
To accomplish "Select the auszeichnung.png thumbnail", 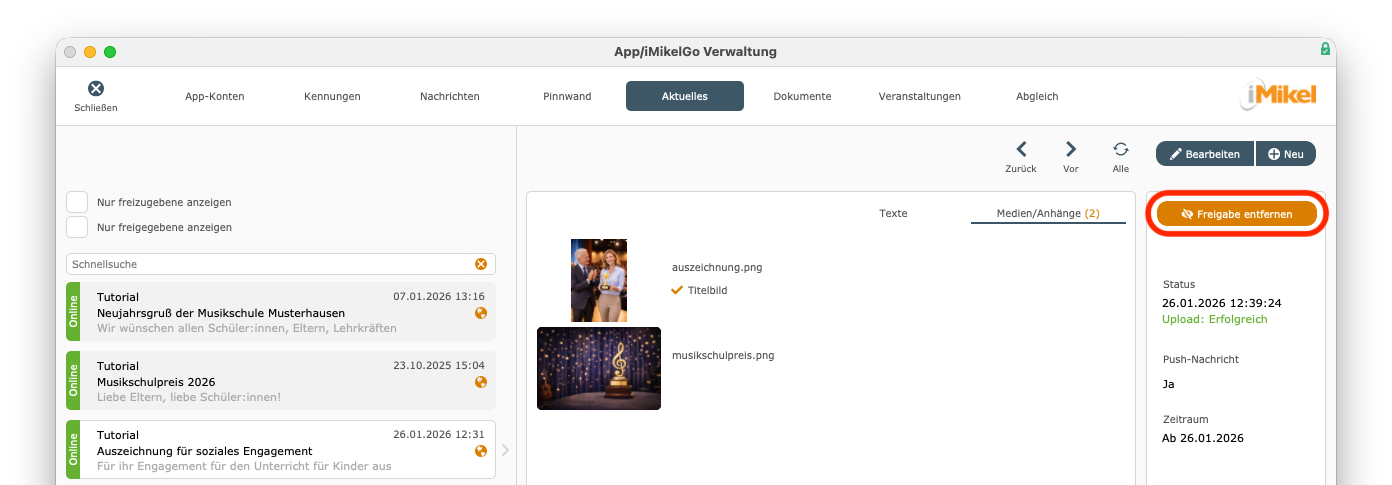I will pos(599,280).
